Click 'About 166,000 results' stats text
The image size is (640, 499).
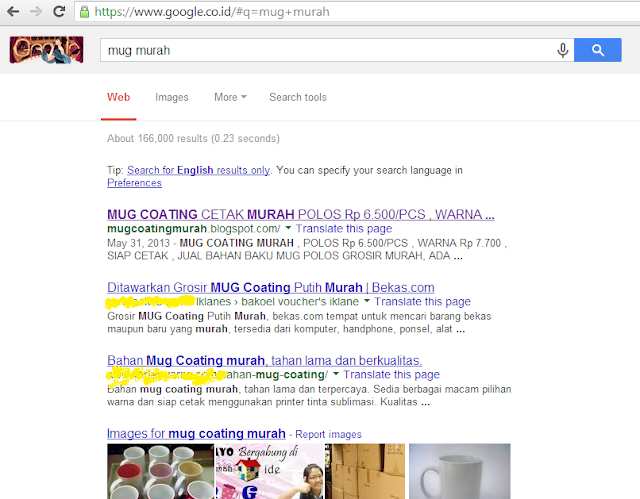[193, 138]
